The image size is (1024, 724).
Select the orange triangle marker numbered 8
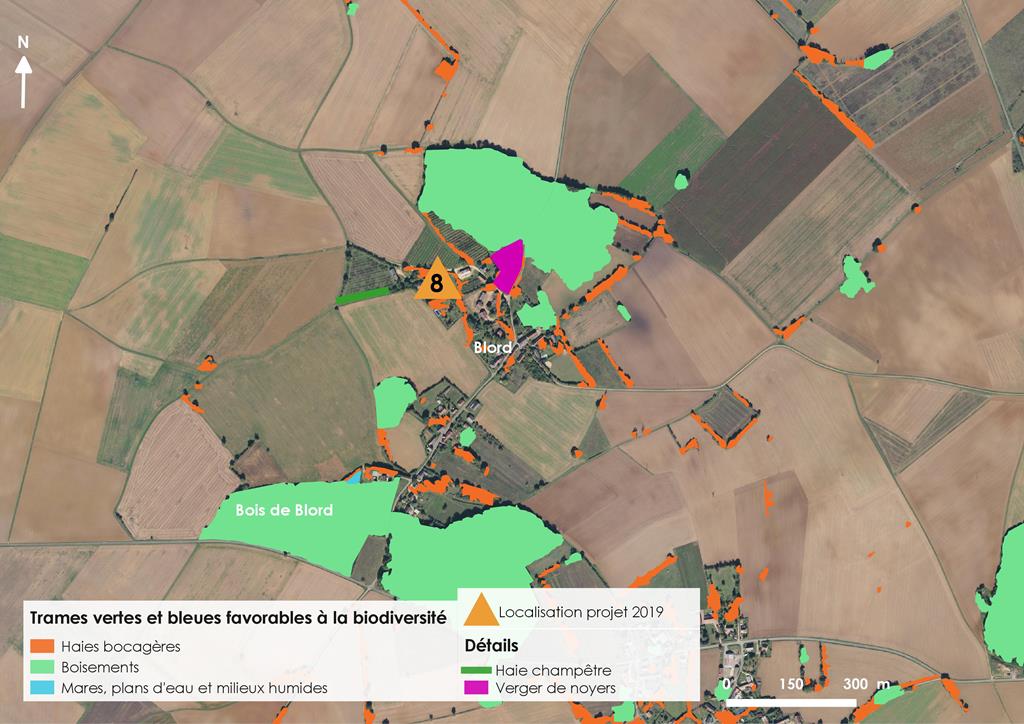(437, 281)
